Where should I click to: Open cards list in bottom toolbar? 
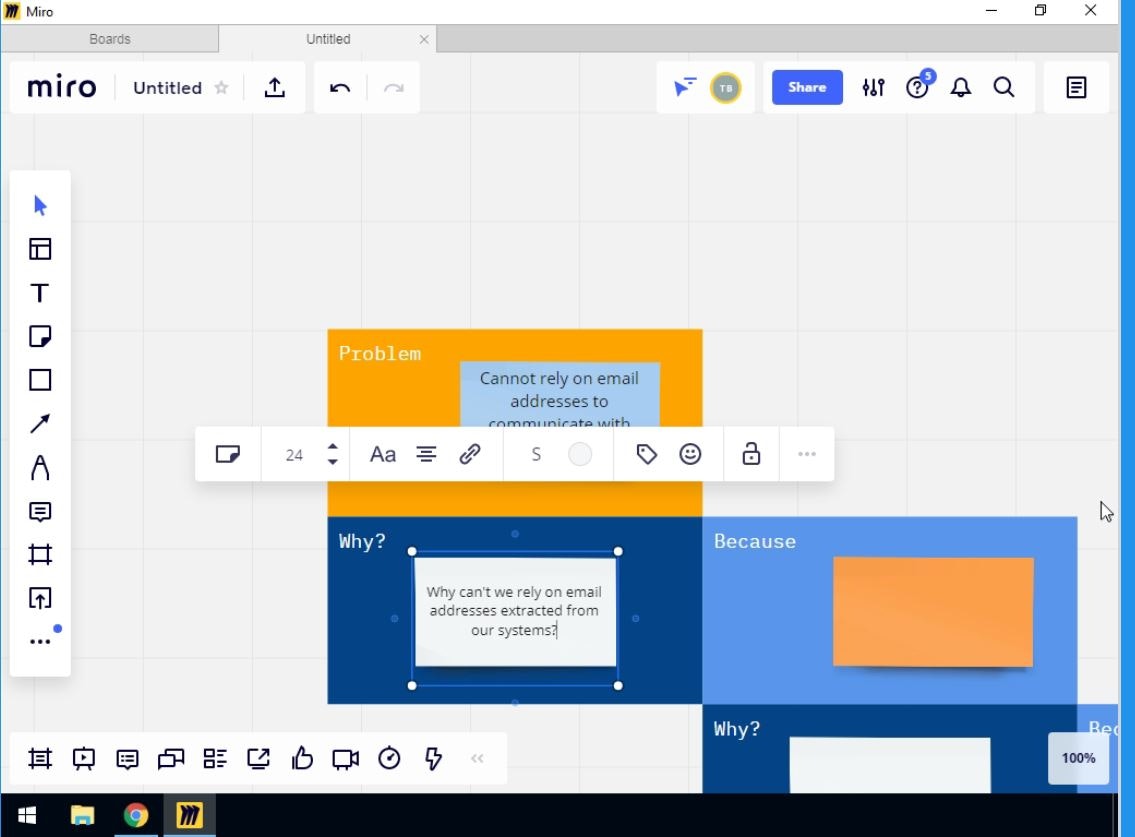pos(215,759)
